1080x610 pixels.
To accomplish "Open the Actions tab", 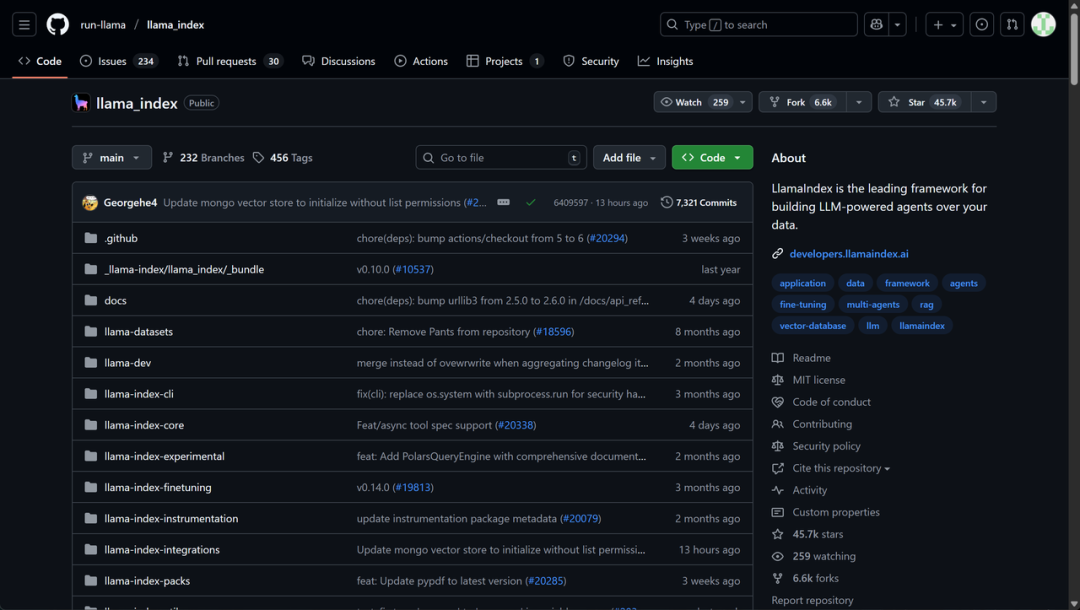I will click(421, 61).
